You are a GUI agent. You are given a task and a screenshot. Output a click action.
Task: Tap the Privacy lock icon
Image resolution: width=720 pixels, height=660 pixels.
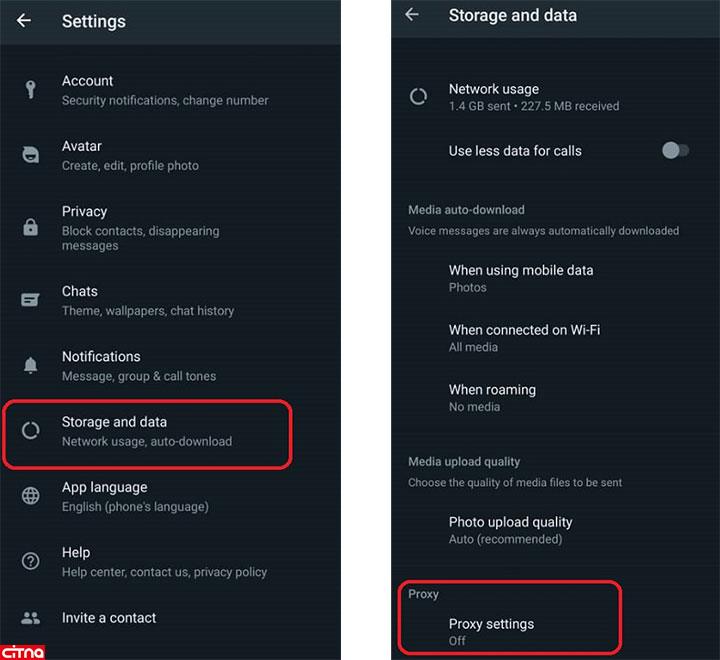coord(31,227)
